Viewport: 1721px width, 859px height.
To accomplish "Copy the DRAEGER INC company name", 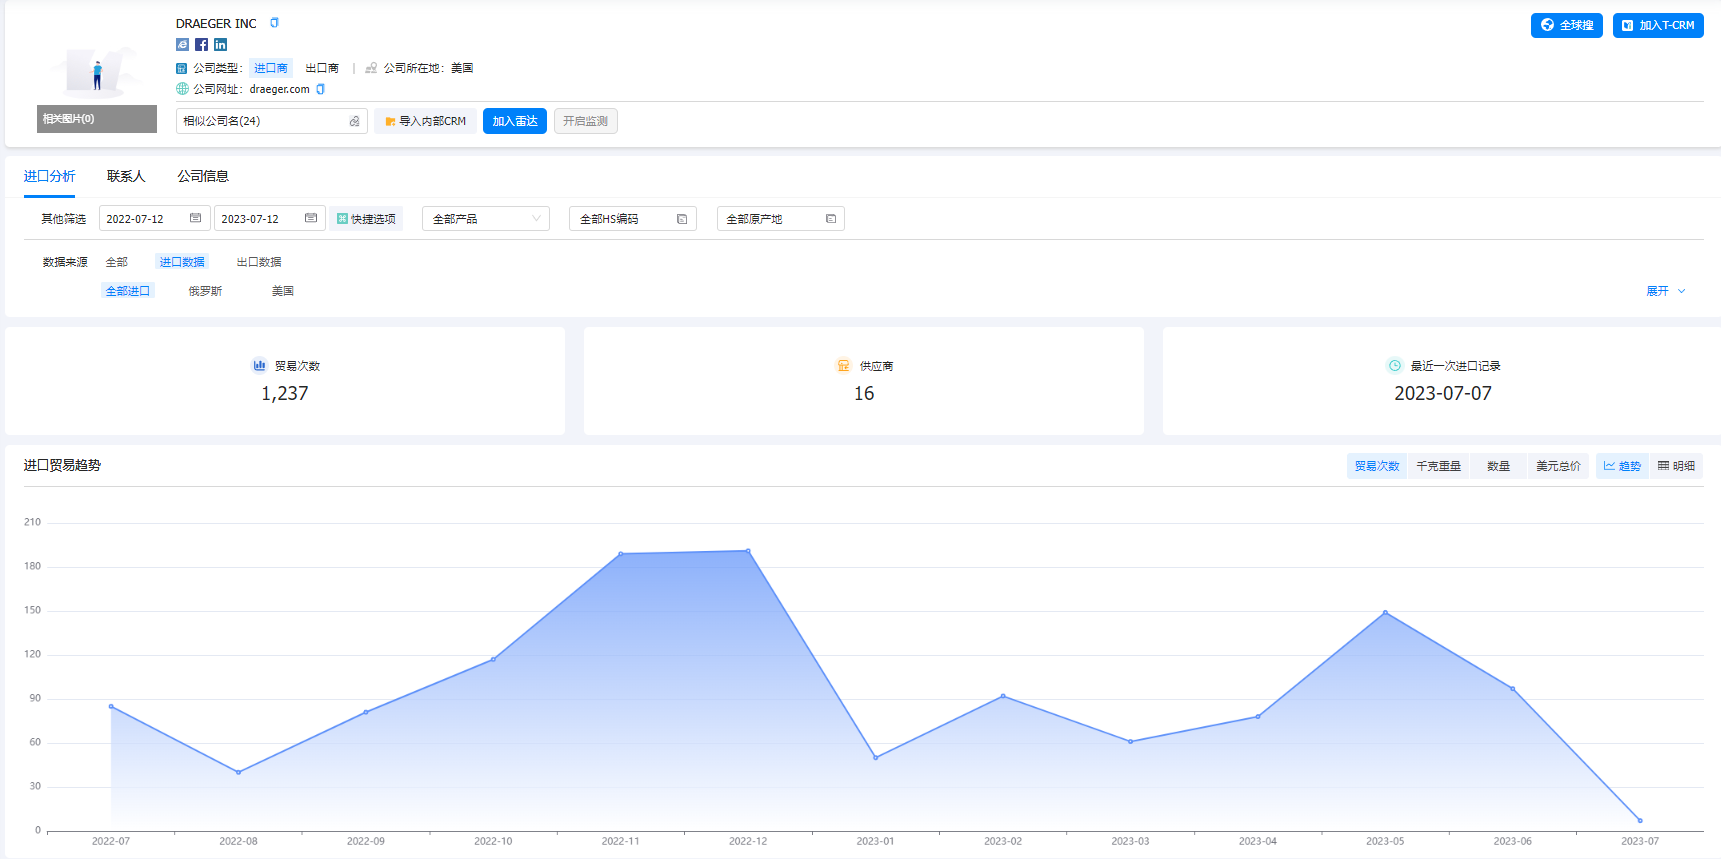I will (x=274, y=23).
